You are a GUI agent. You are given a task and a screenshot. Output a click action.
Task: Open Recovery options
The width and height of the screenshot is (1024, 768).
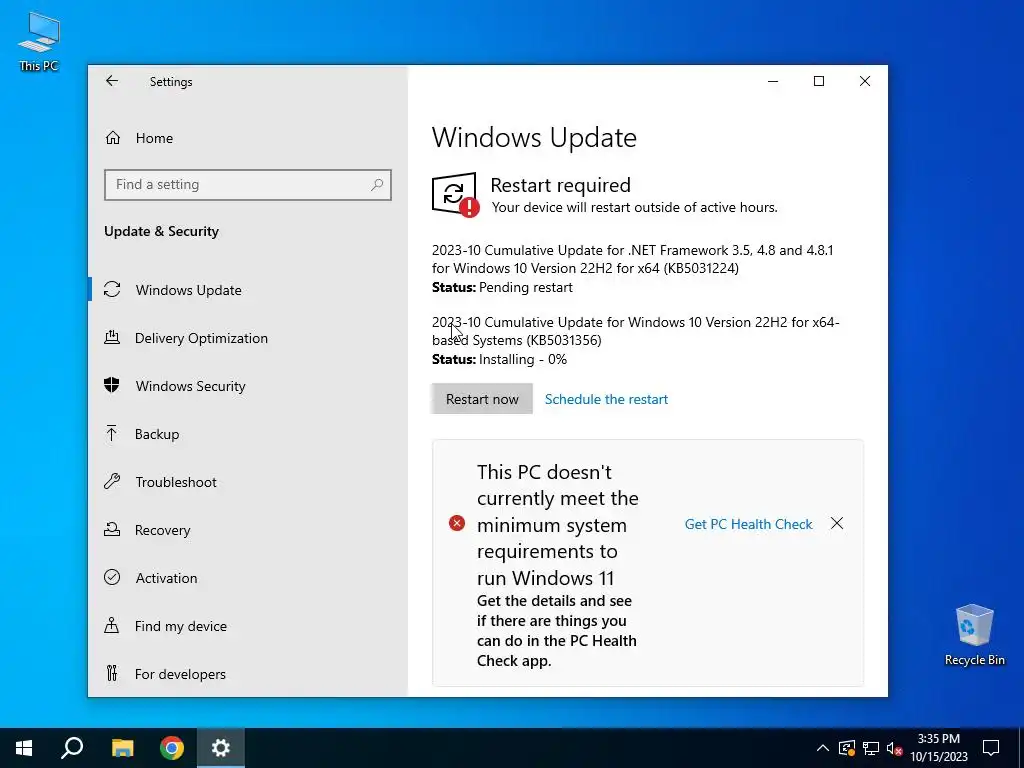tap(248, 530)
